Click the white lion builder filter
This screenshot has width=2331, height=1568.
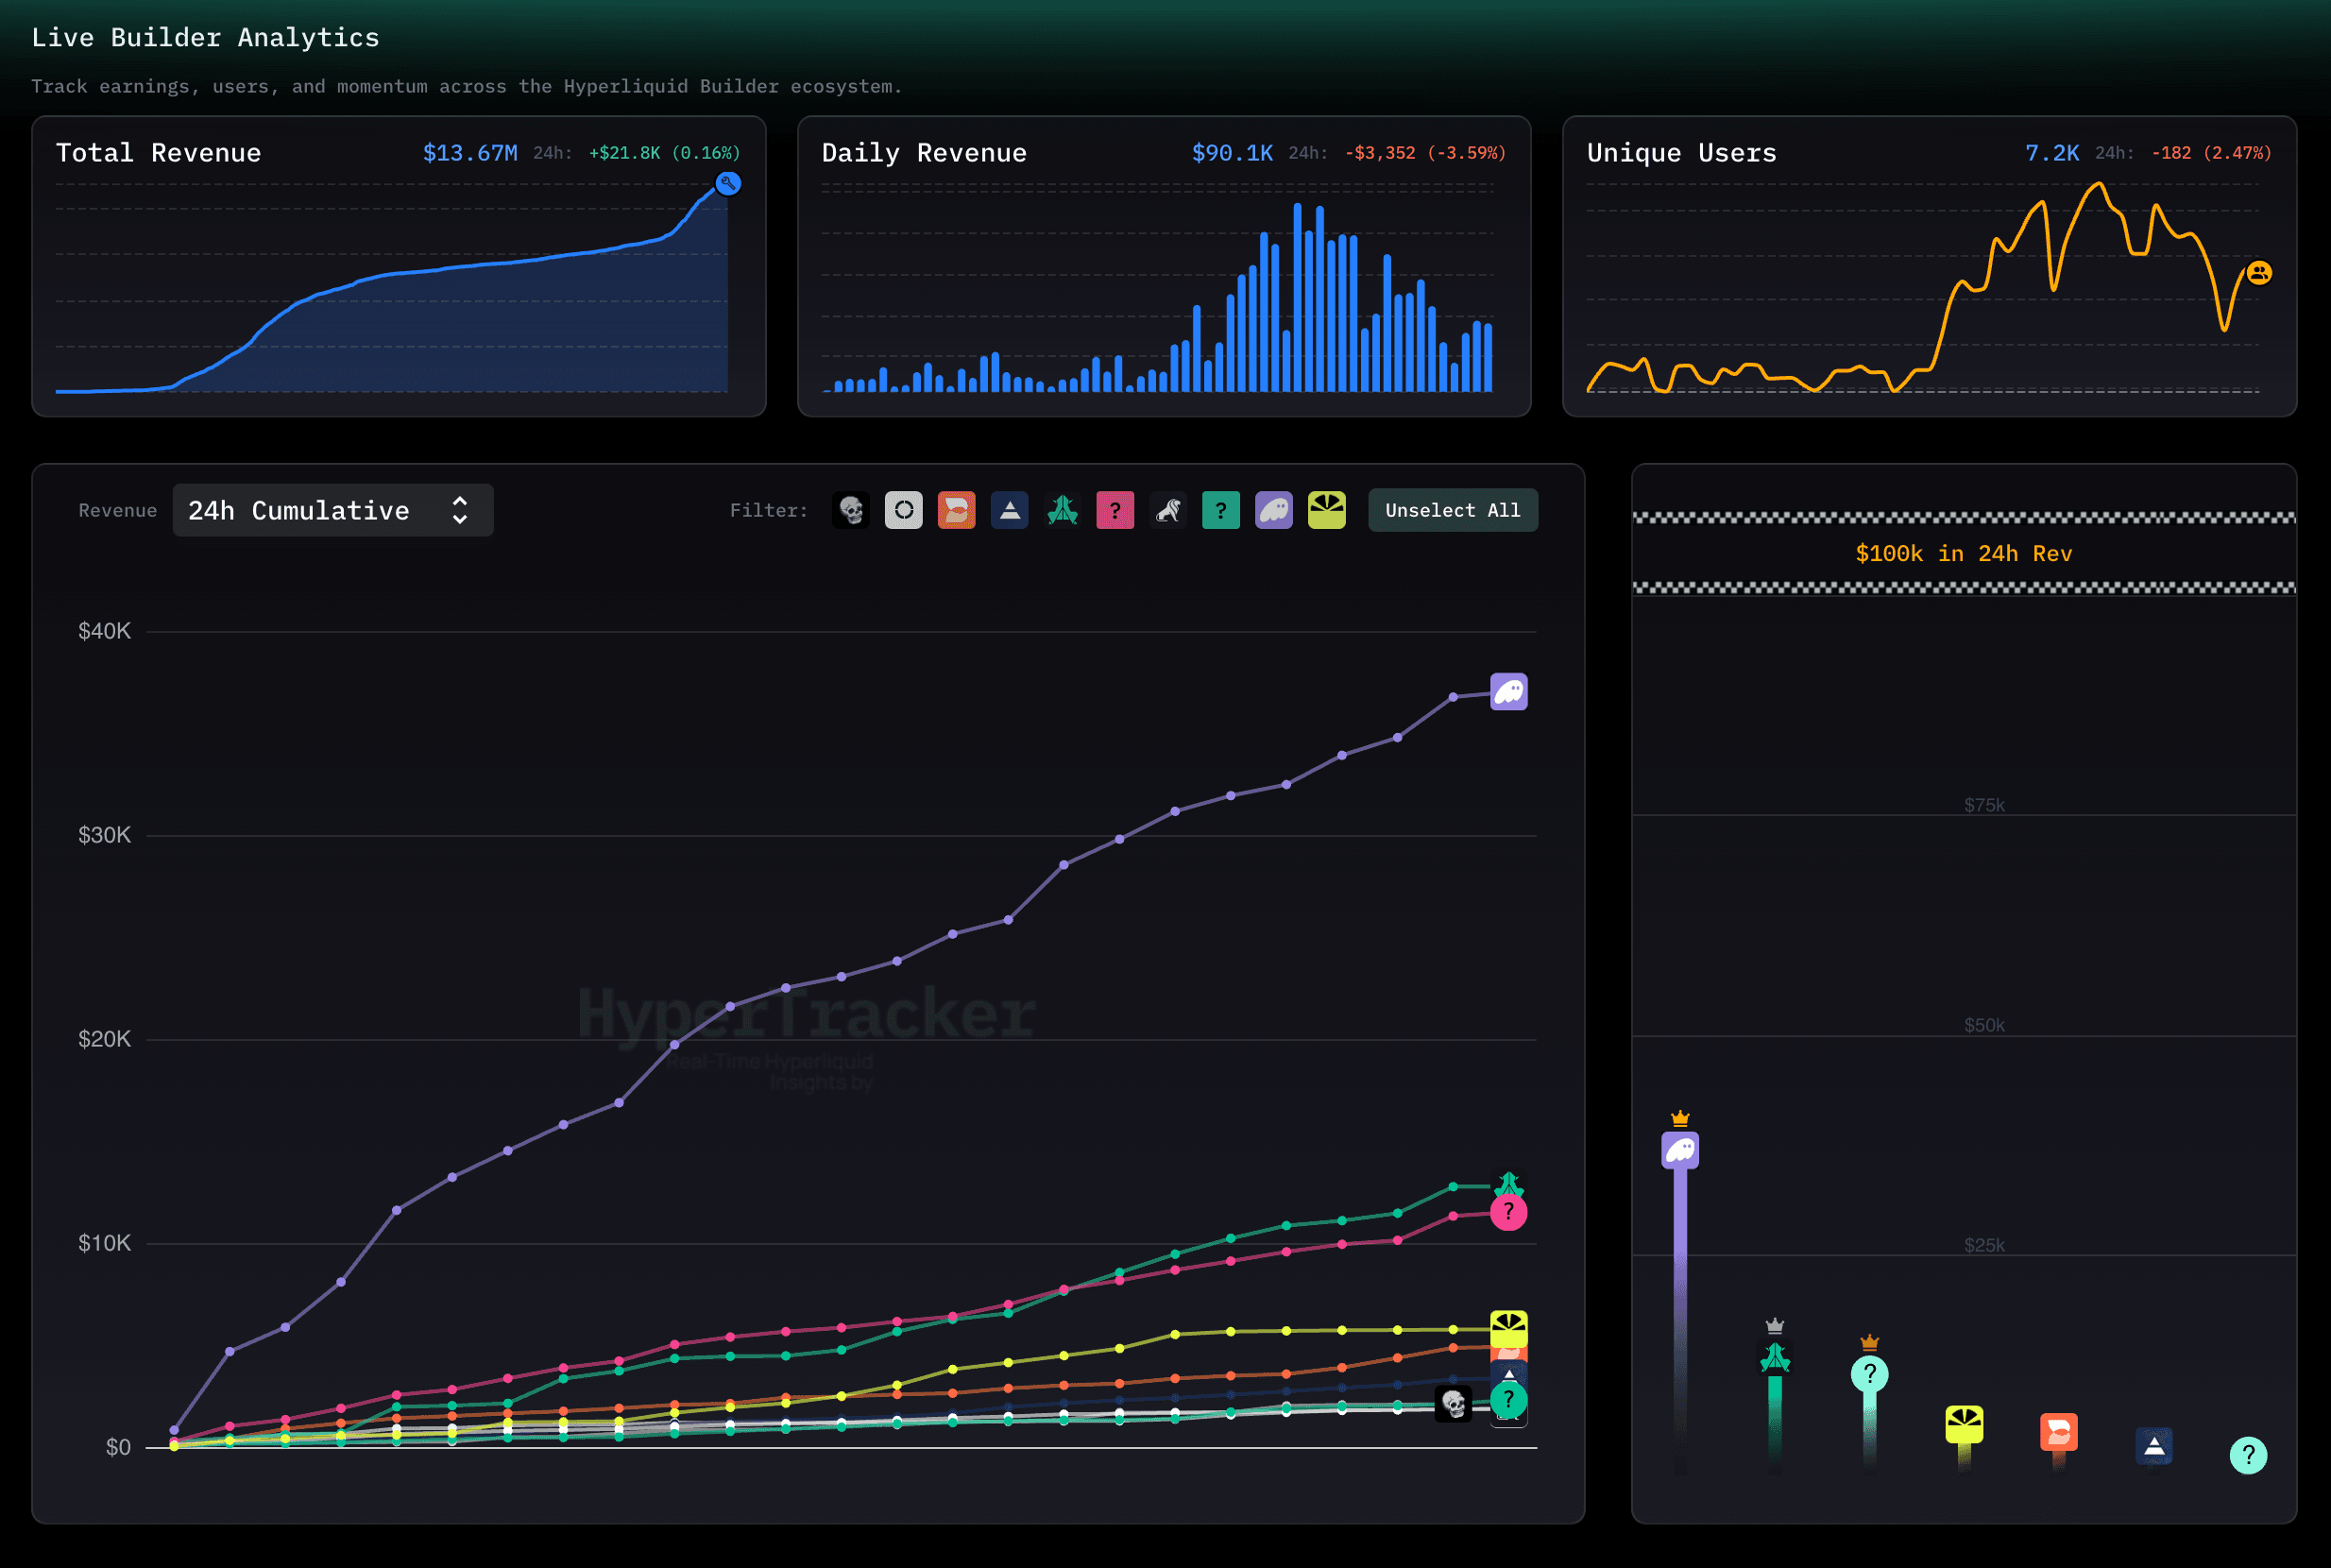click(x=1169, y=510)
